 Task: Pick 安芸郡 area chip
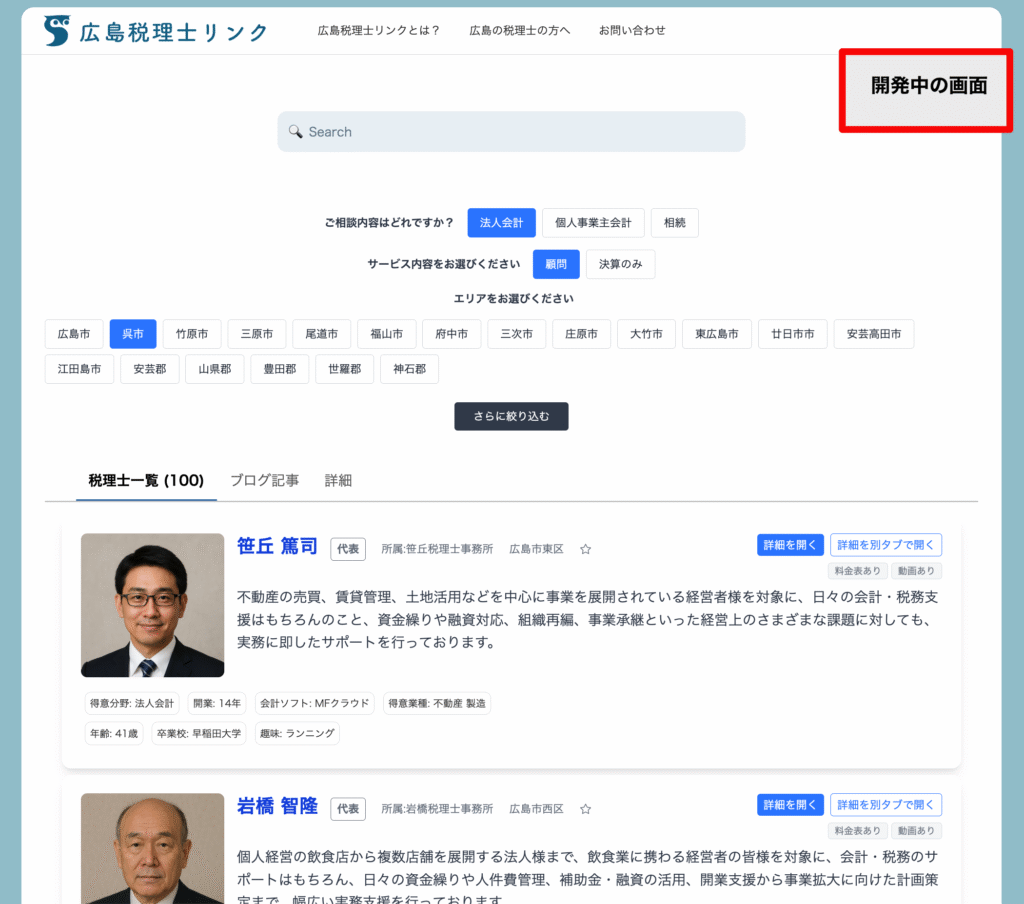[150, 369]
